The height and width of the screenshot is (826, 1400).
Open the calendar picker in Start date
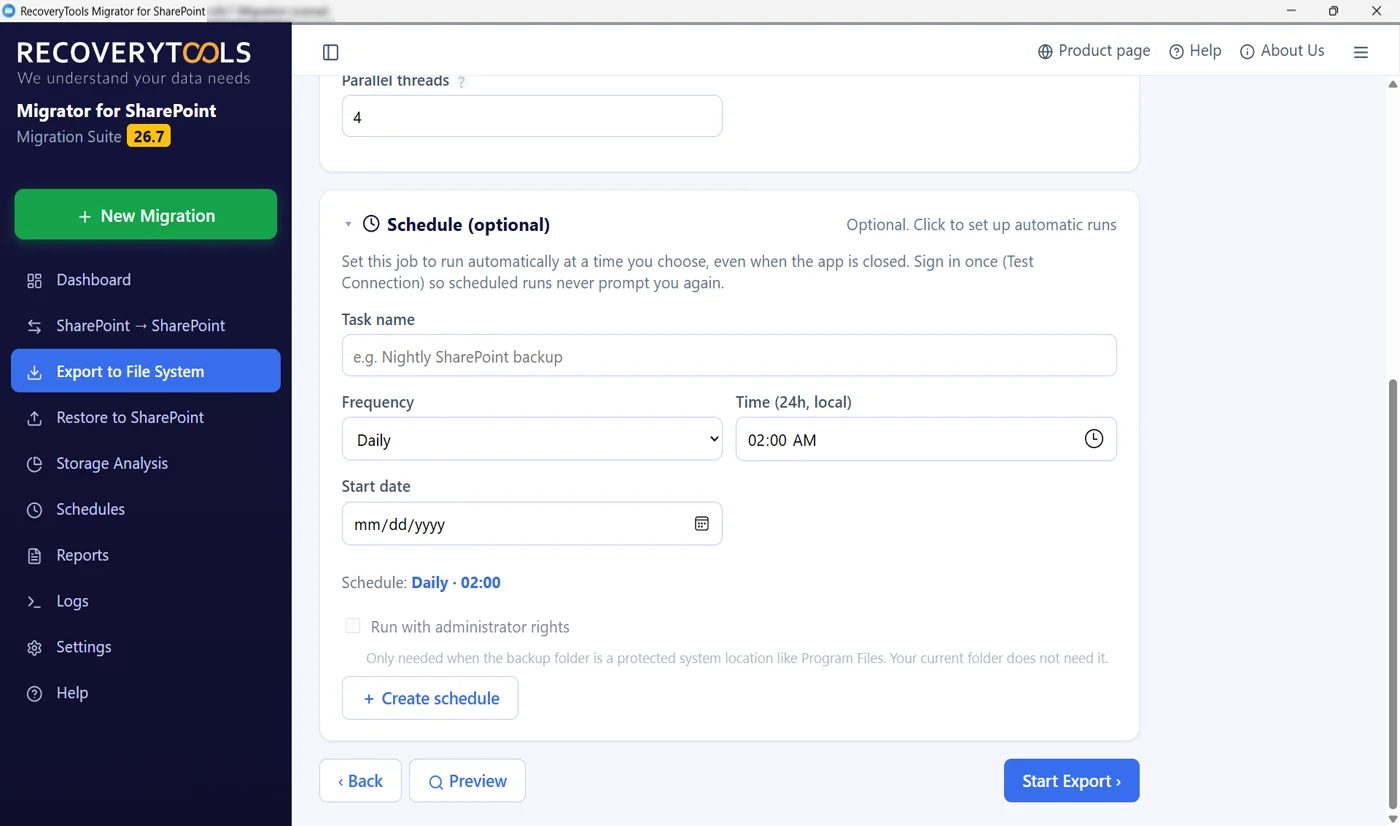[x=702, y=523]
